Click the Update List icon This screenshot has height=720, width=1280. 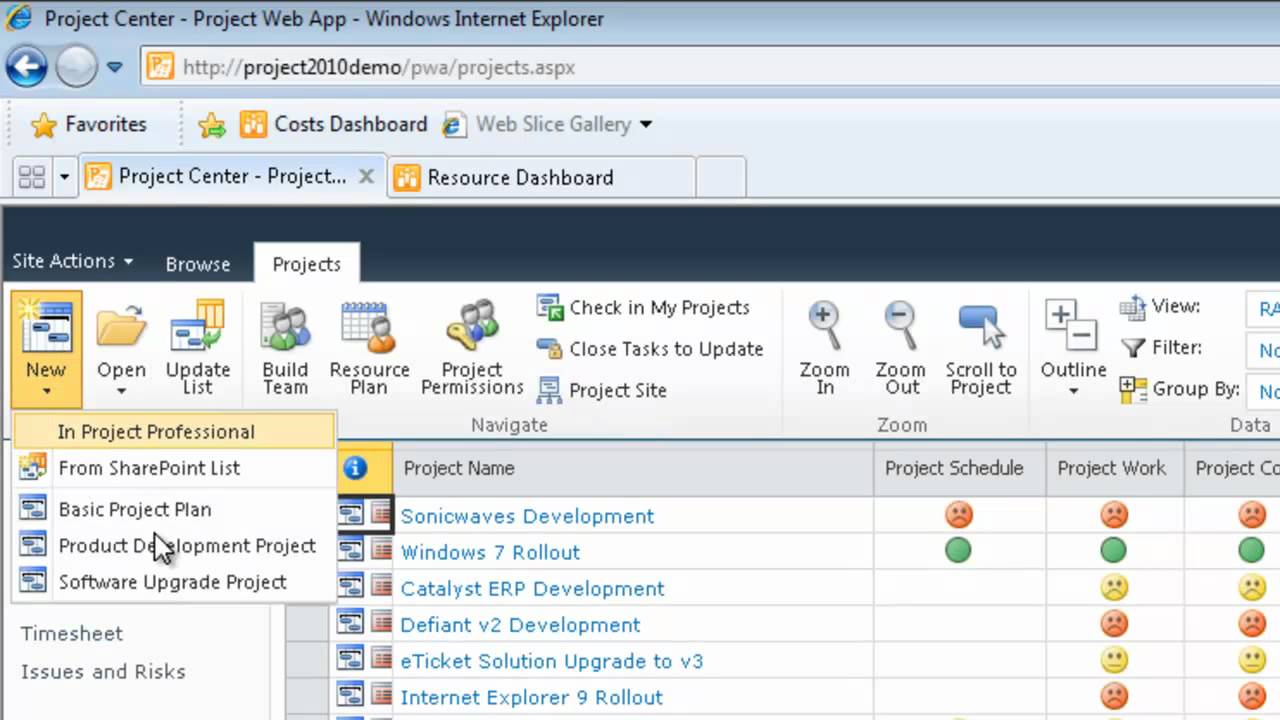point(197,327)
